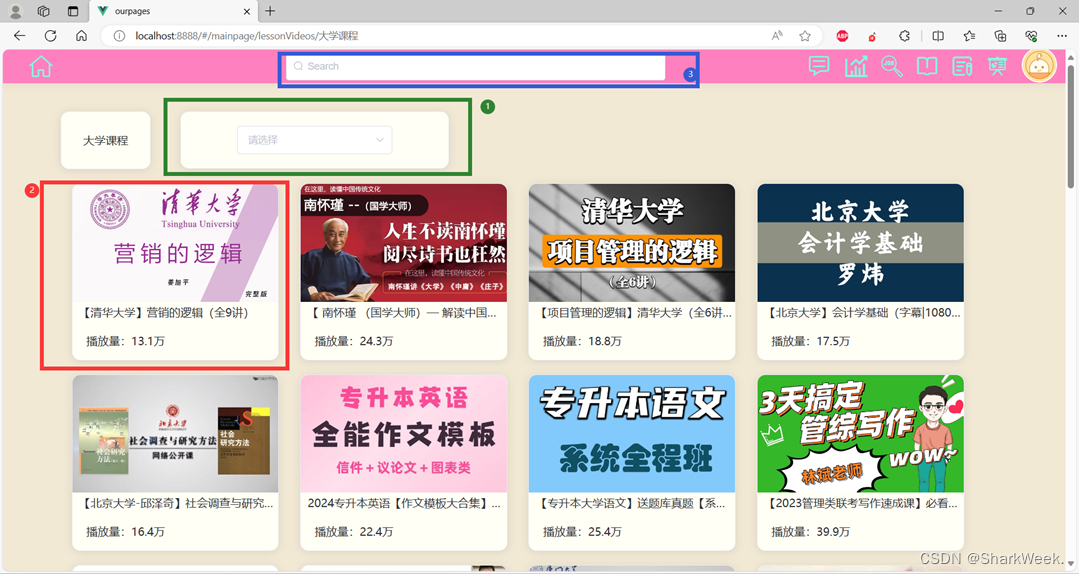
Task: Refresh the page with the reload icon
Action: pos(50,36)
